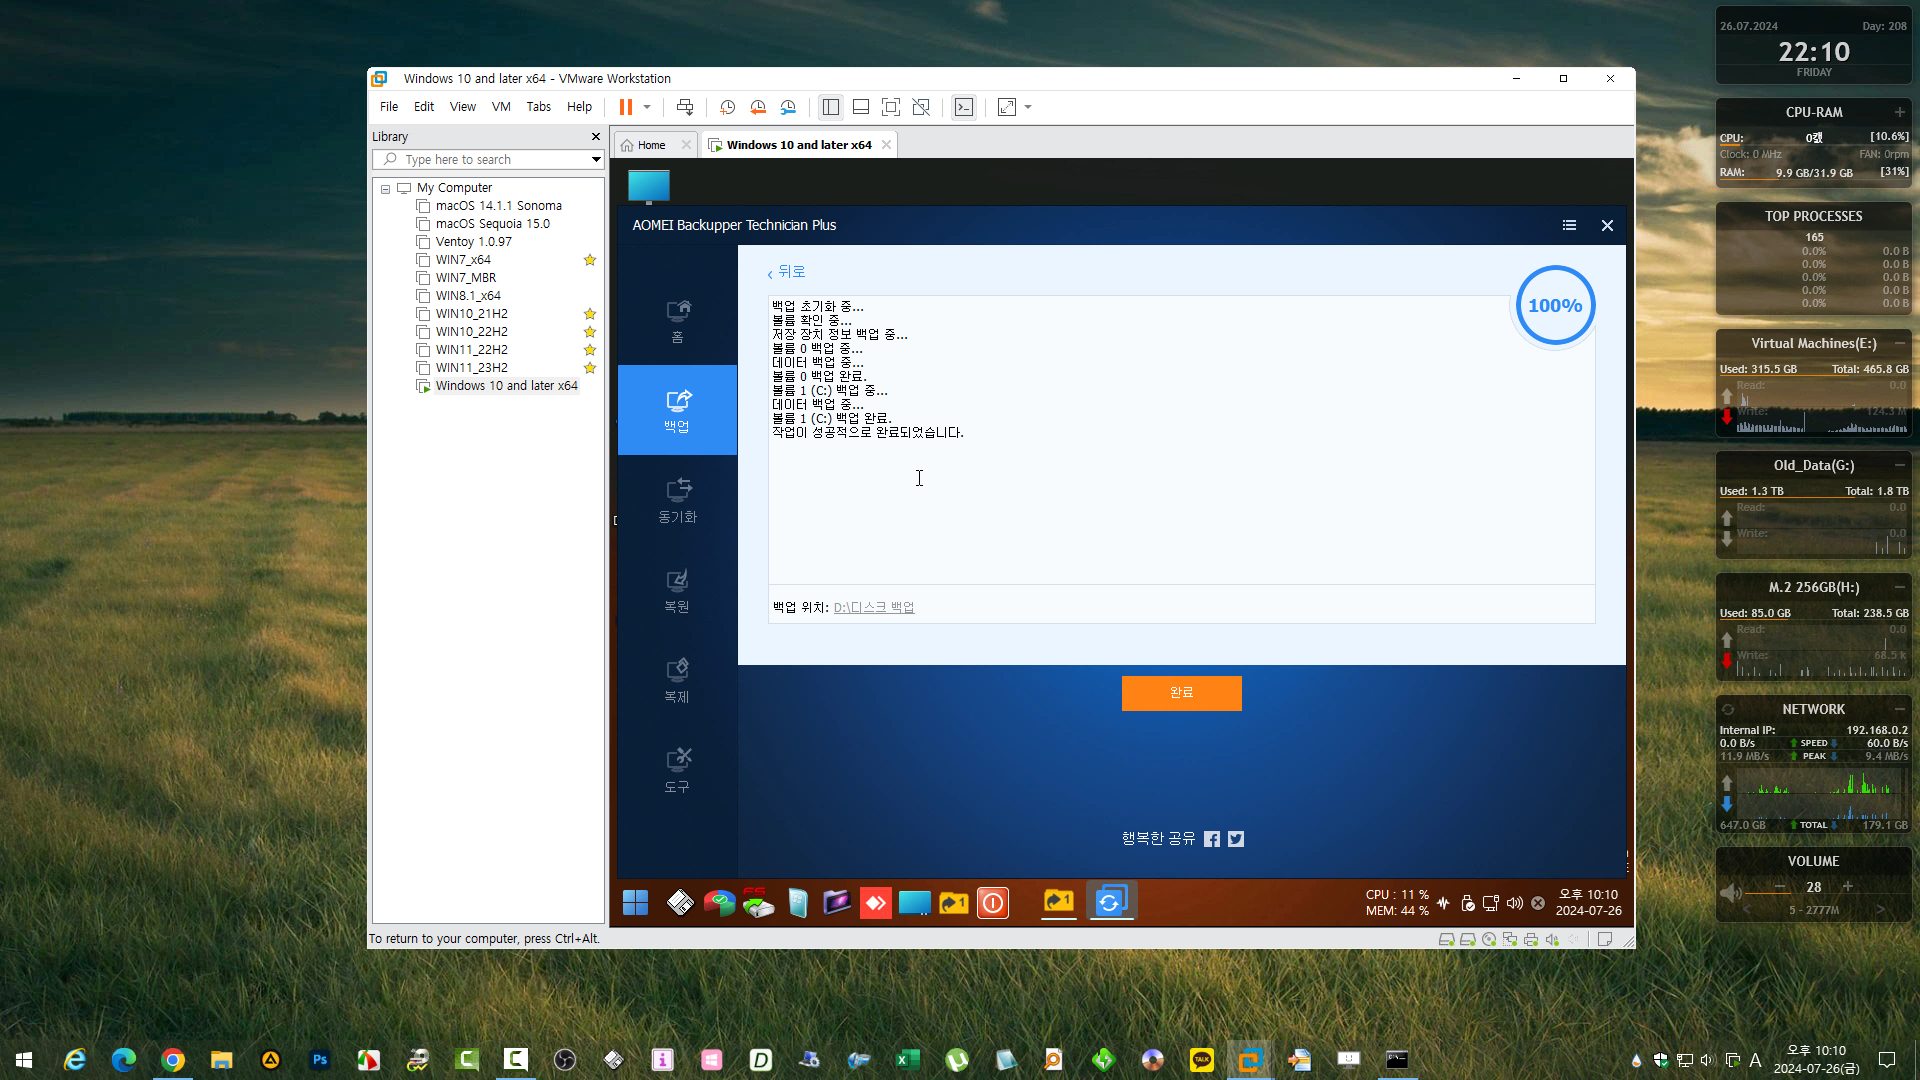Open VMware Tabs menu
1920x1080 pixels.
(x=539, y=107)
